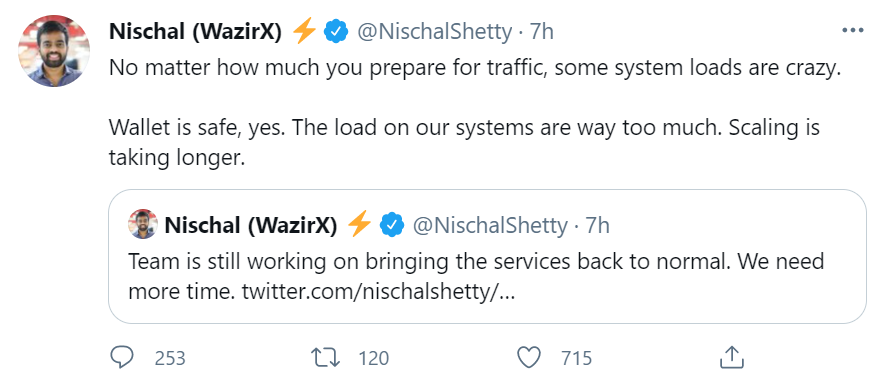The width and height of the screenshot is (888, 390).
Task: Open 7h timestamp in quoted tweet
Action: click(x=597, y=225)
